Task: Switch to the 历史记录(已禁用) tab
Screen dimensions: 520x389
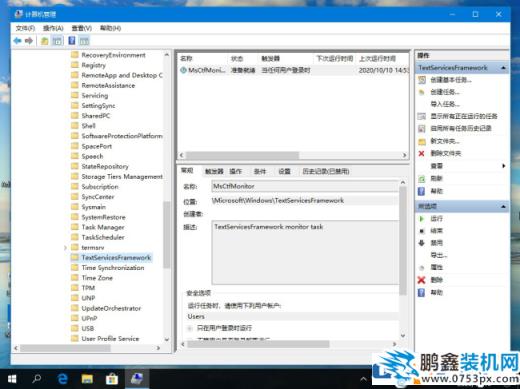Action: tap(326, 171)
